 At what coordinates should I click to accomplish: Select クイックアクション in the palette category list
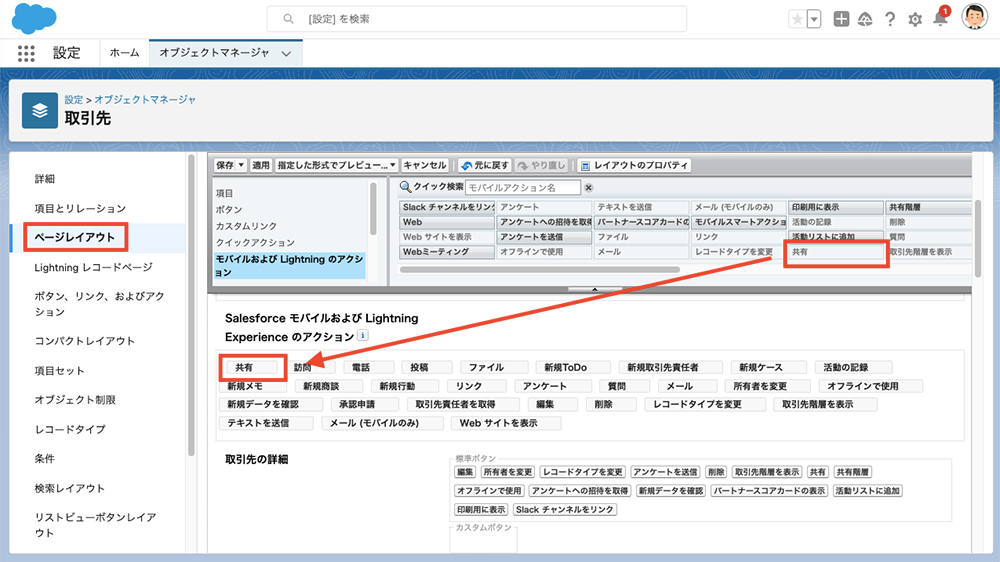click(x=255, y=243)
